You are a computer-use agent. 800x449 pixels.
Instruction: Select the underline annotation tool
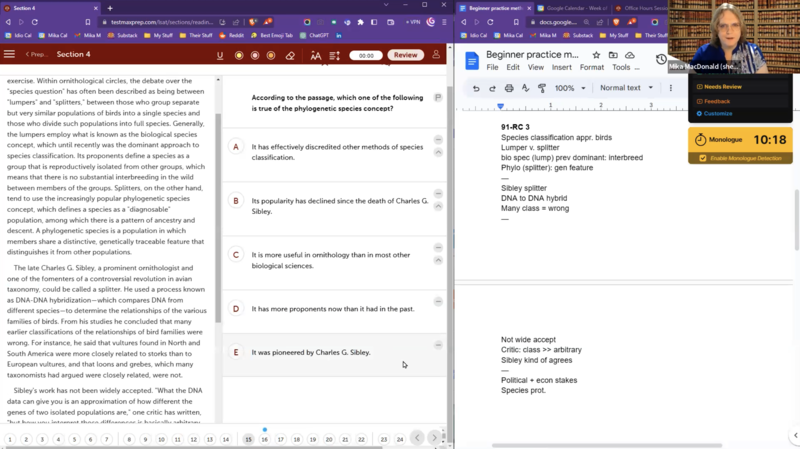(220, 56)
